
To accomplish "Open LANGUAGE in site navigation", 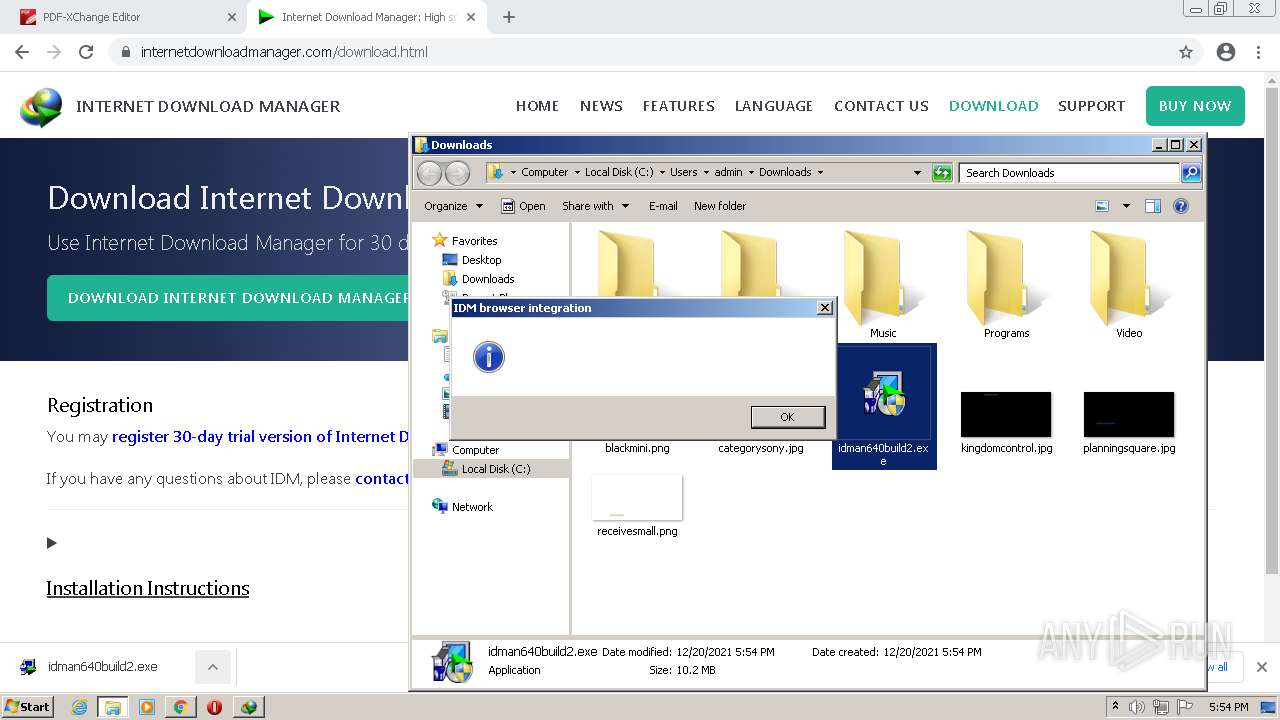I will (x=774, y=106).
